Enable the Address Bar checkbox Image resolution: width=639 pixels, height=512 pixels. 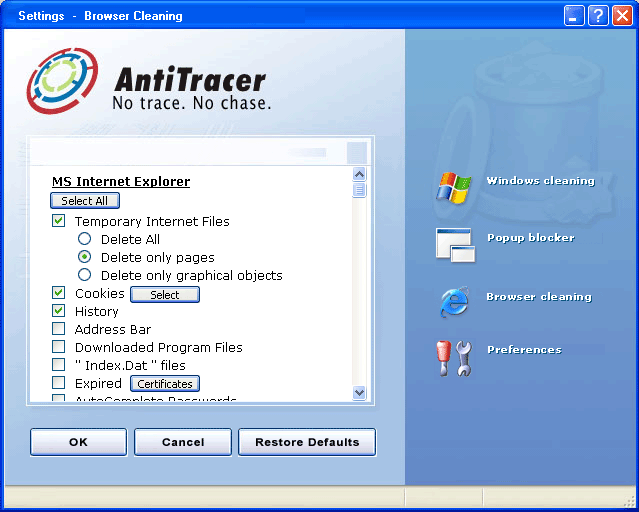click(59, 329)
